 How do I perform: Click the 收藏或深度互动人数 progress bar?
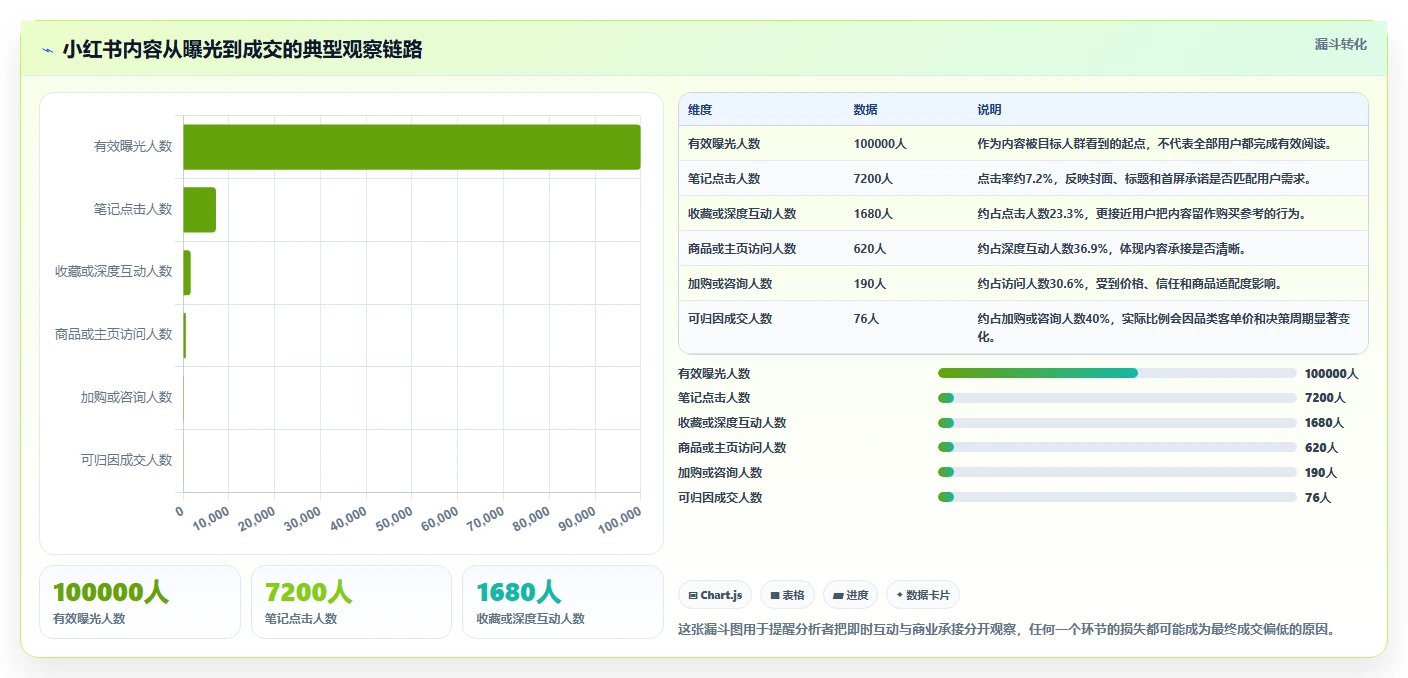pyautogui.click(x=1117, y=423)
